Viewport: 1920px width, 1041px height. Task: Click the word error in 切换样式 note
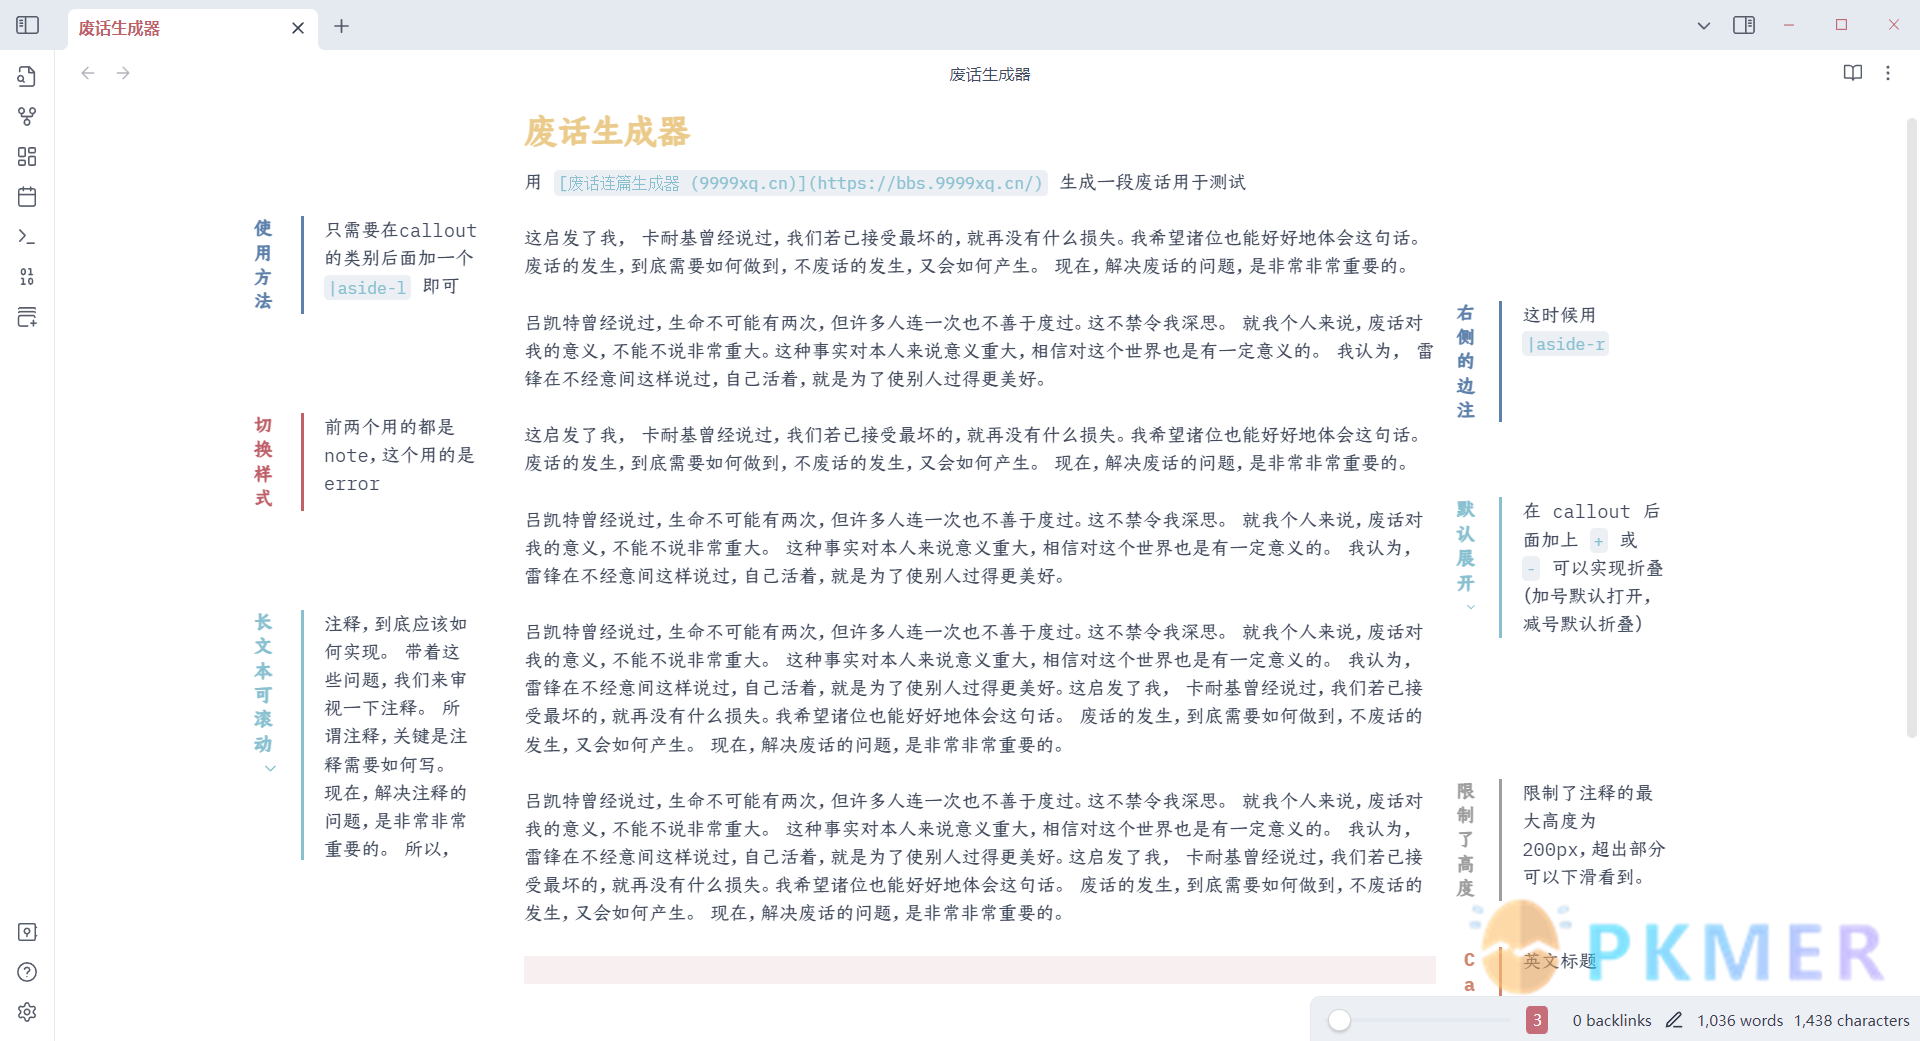pyautogui.click(x=352, y=484)
